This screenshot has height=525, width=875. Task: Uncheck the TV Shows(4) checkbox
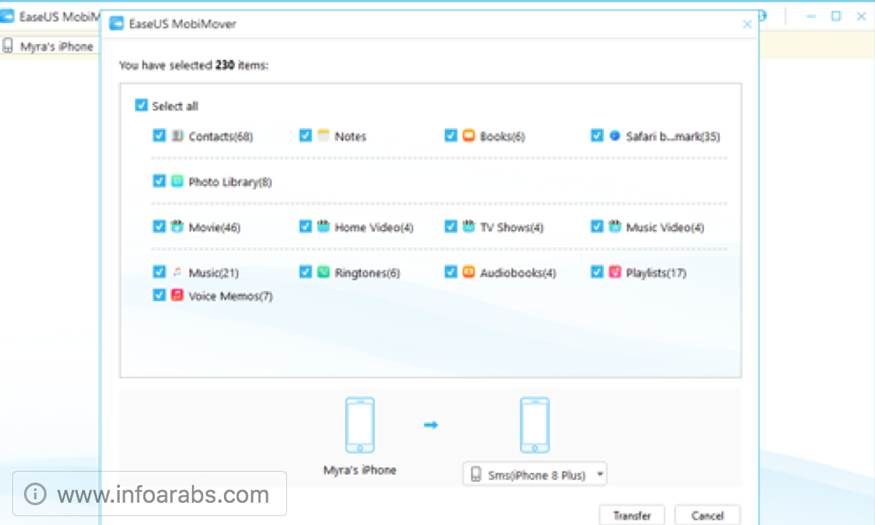[451, 227]
